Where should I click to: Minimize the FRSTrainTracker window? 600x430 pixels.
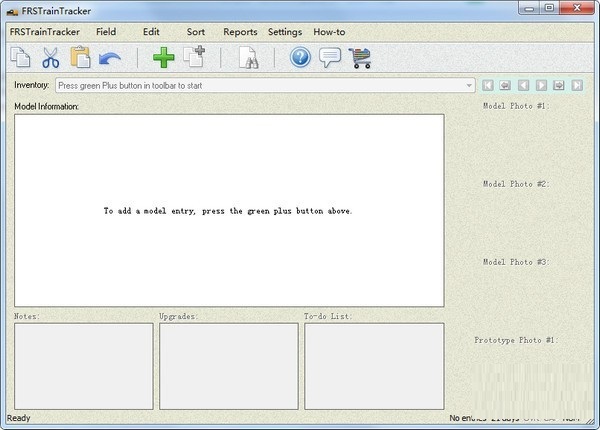529,8
